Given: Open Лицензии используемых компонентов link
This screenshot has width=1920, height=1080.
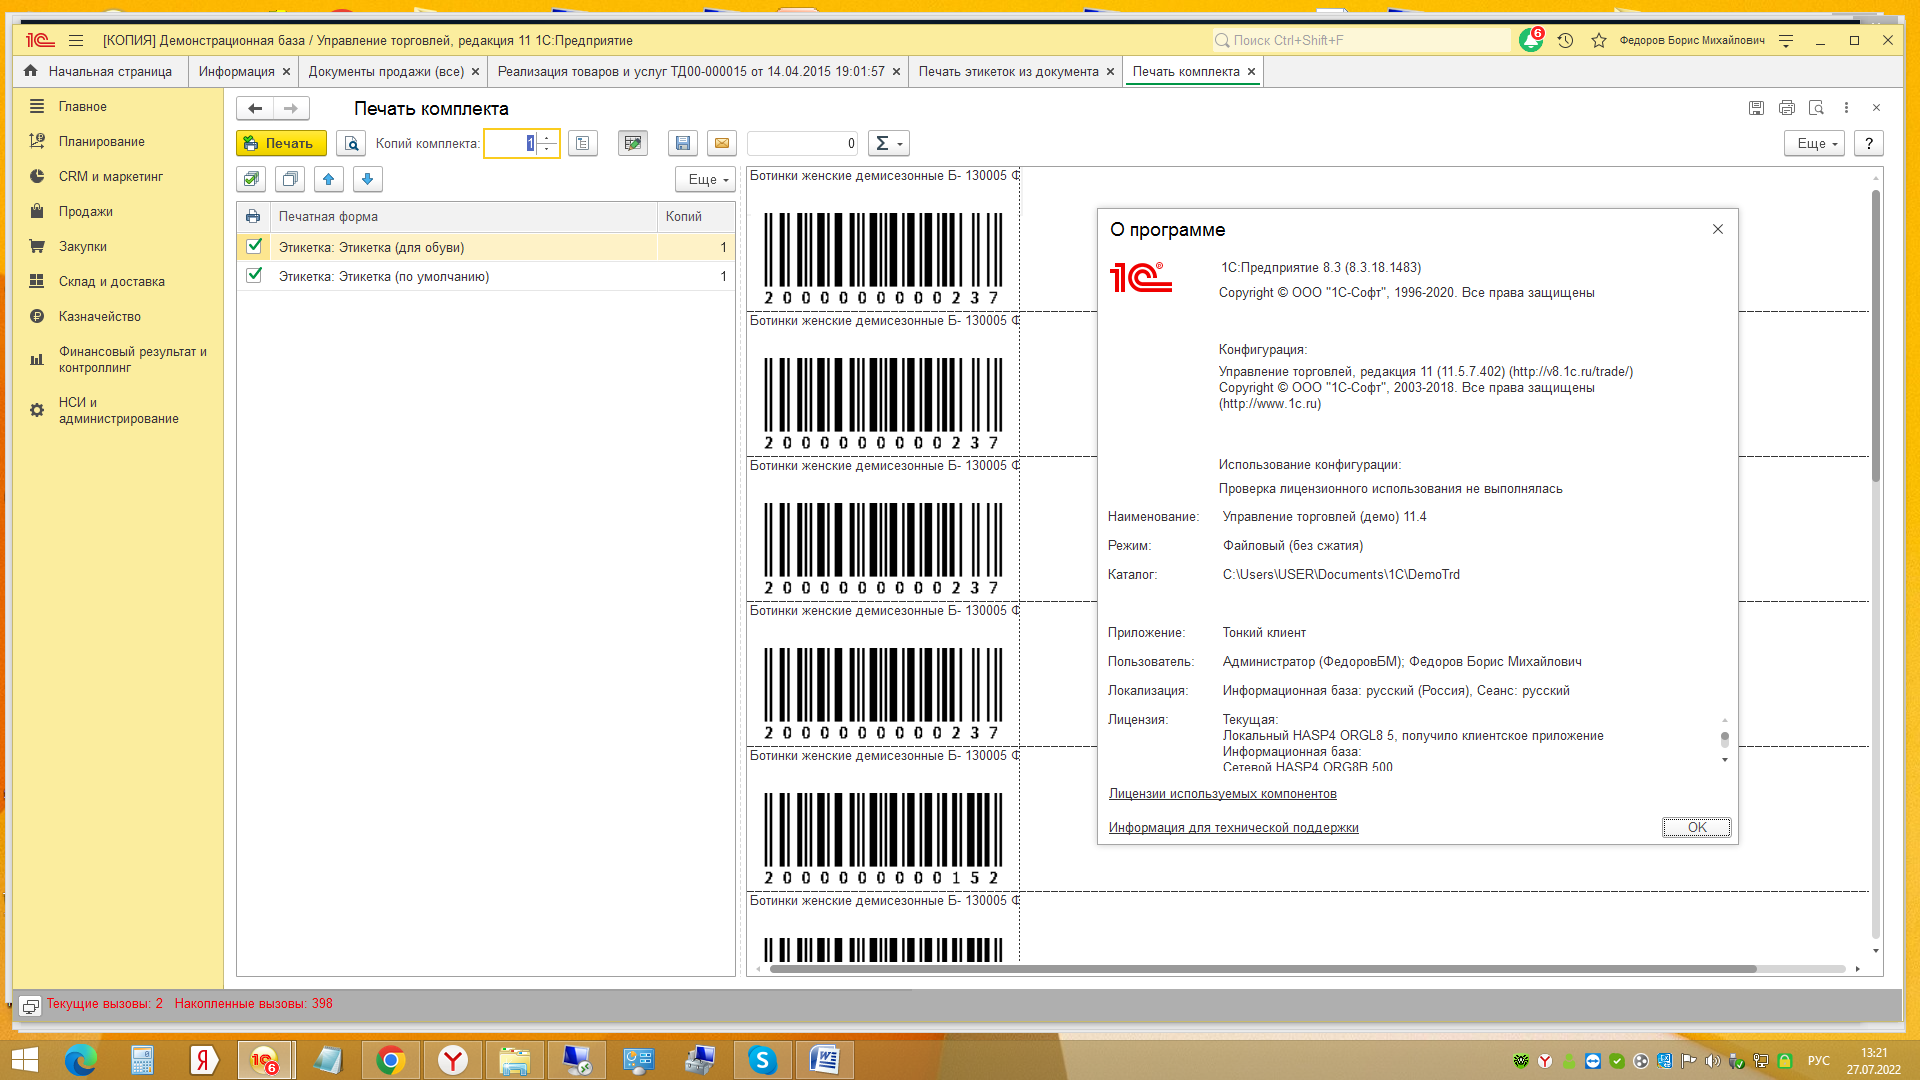Looking at the screenshot, I should (x=1222, y=794).
